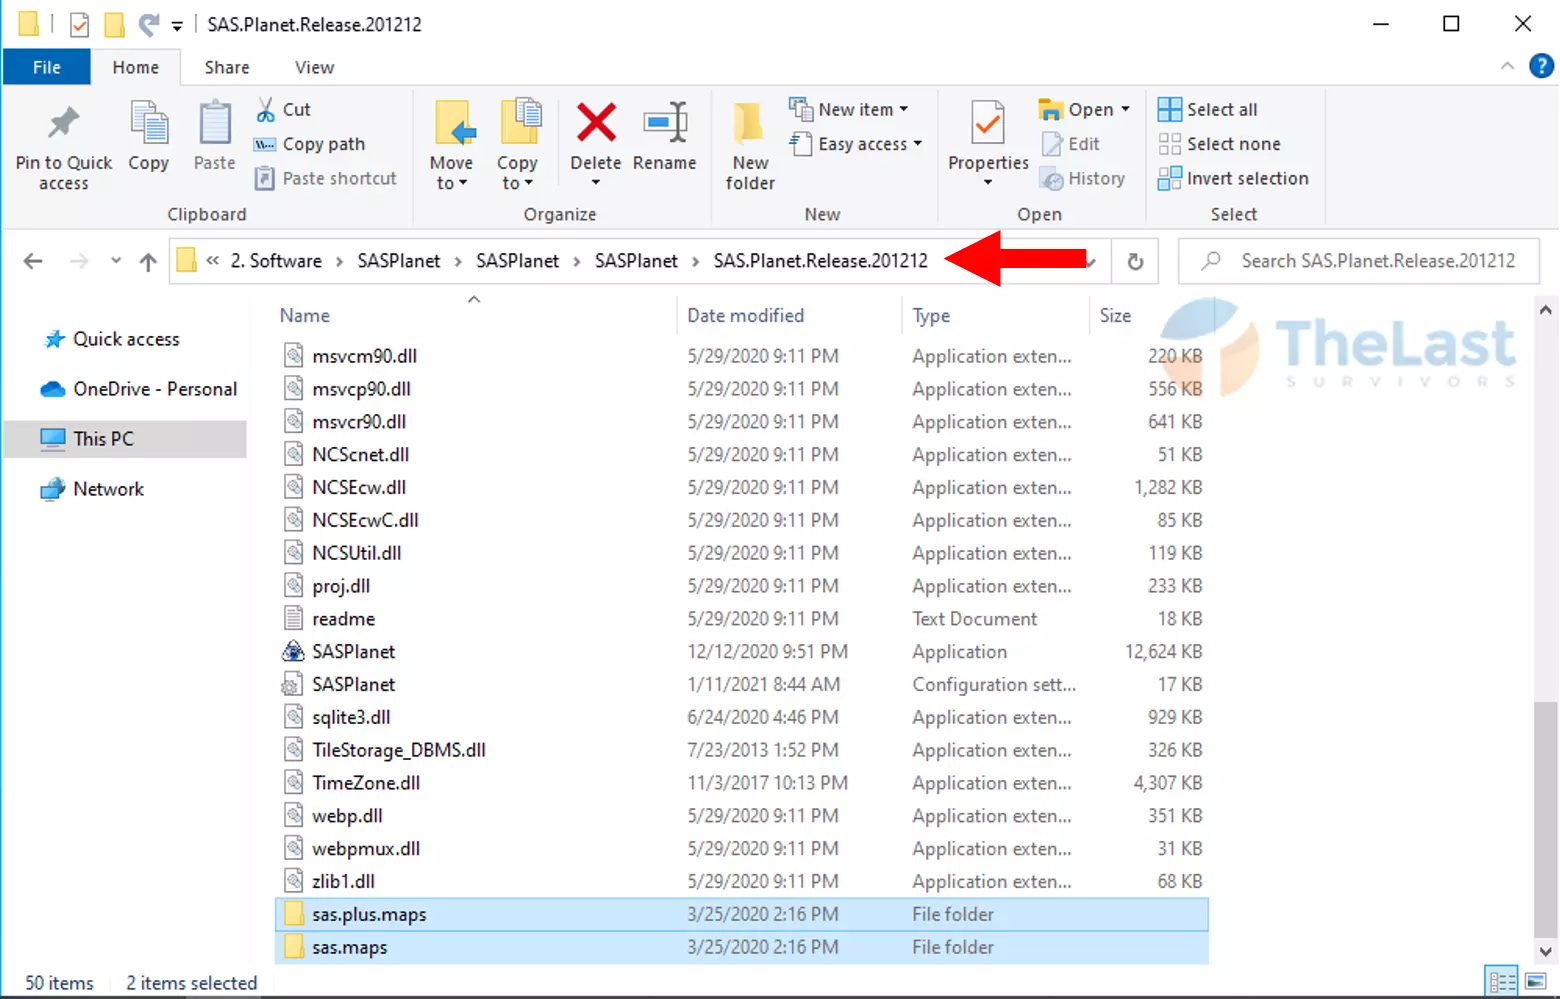Switch to the Share ribbon tab

tap(227, 67)
